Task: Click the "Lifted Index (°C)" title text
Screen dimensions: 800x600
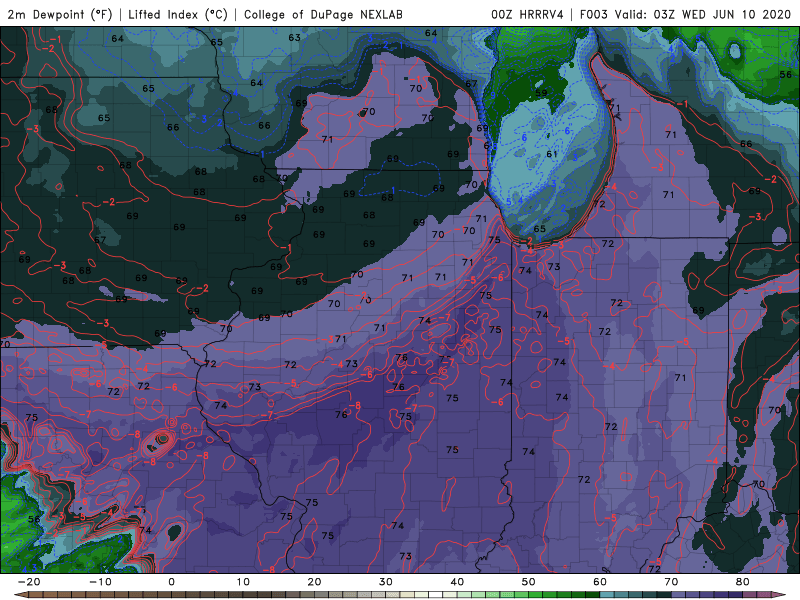Action: [x=178, y=15]
